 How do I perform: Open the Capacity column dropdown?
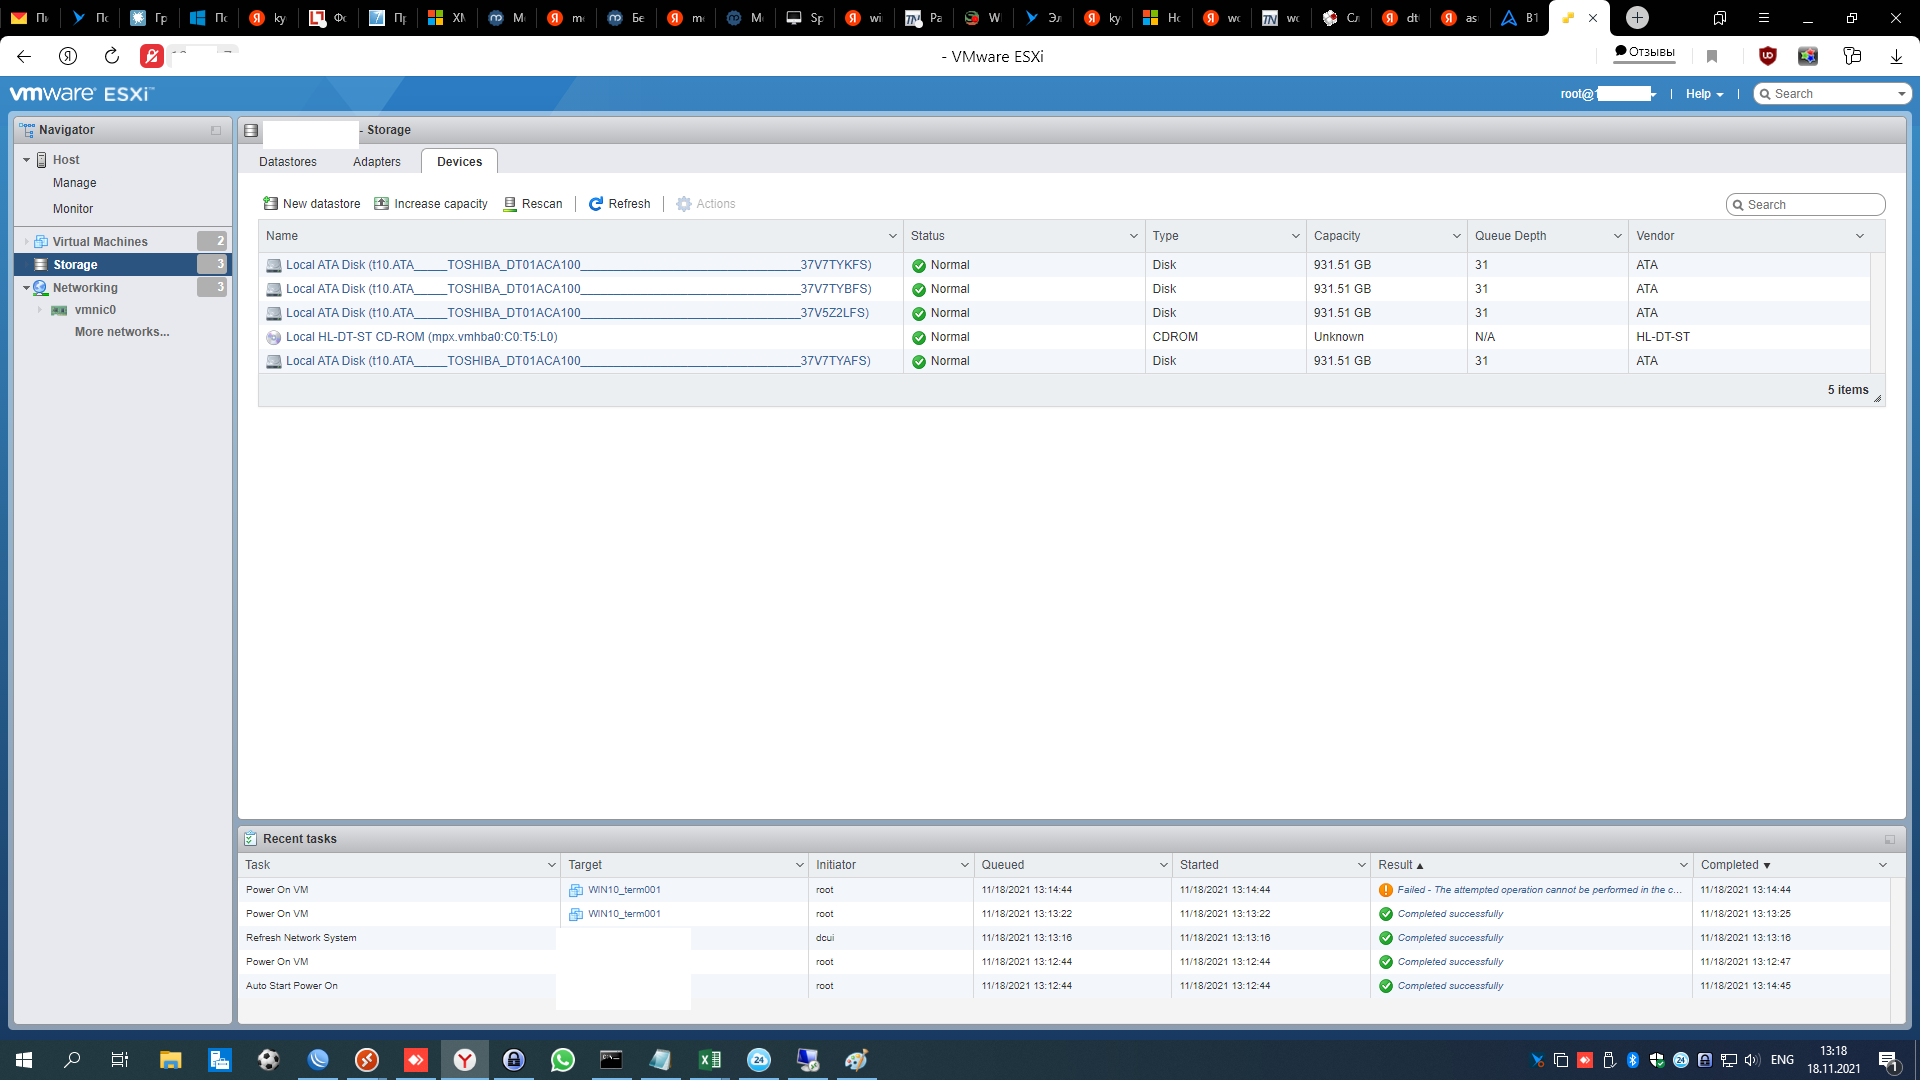tap(1457, 237)
